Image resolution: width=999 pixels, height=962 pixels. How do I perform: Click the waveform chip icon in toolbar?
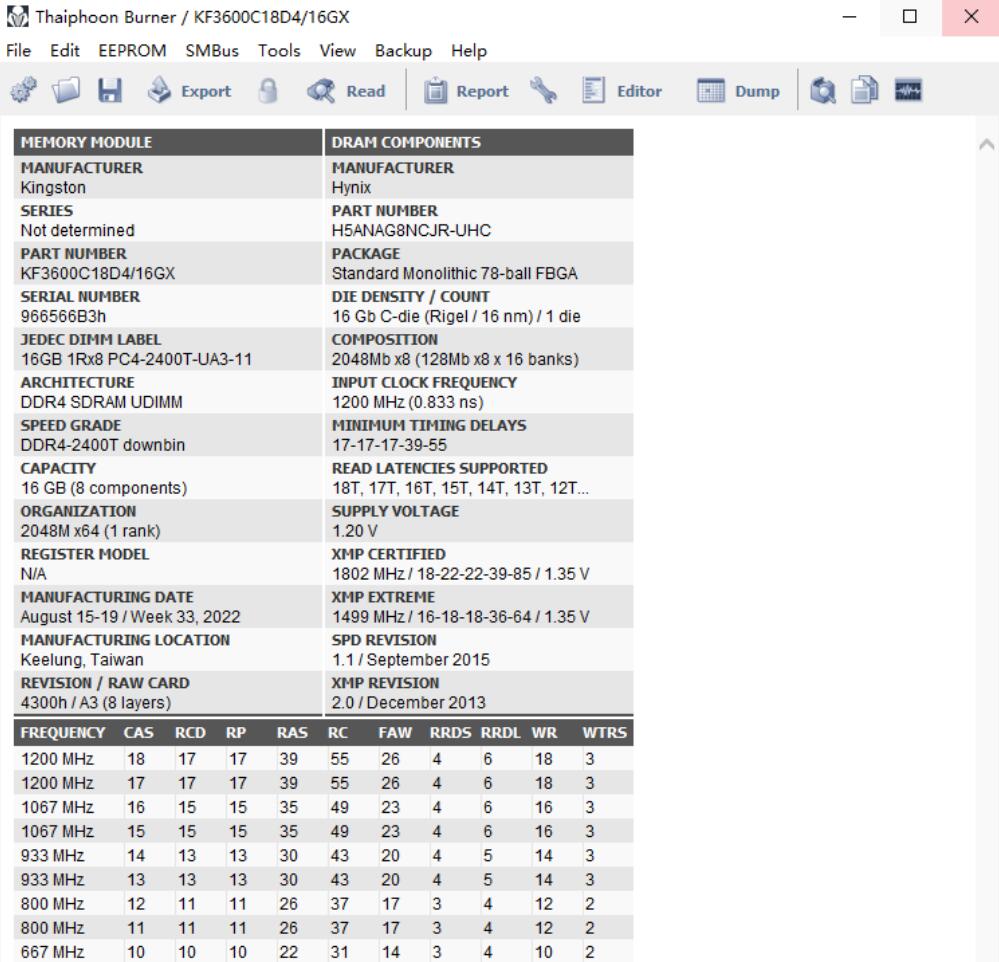tap(909, 91)
